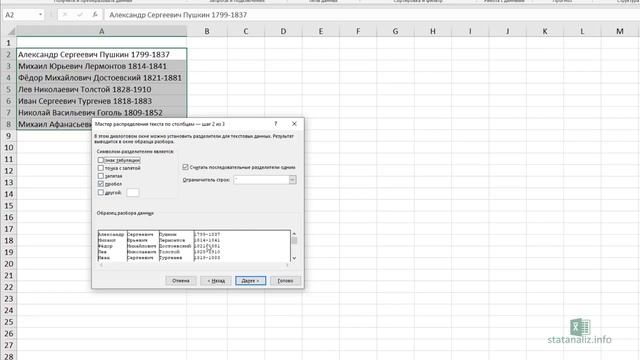Select cell with 'Иван Сергеевич Тургенев 1818-1883'
Viewport: 640px width, 360px height.
(102, 101)
